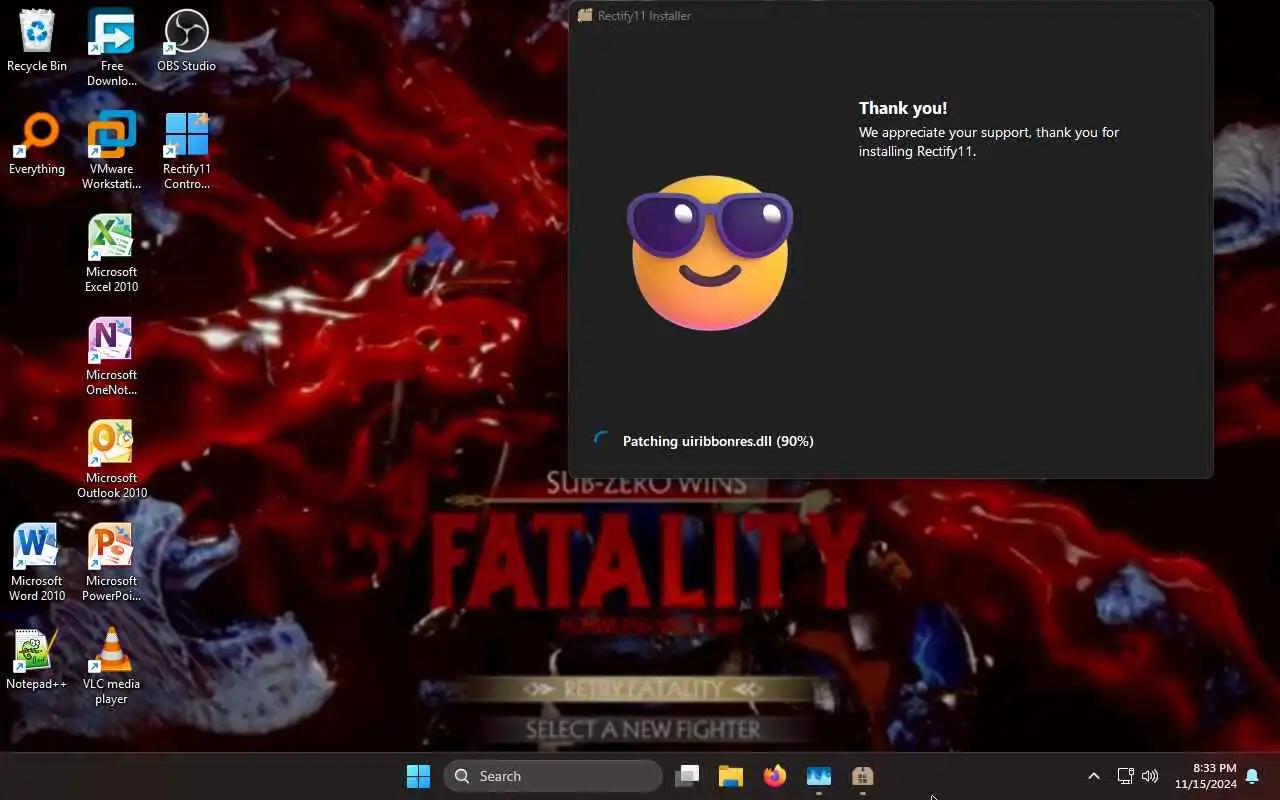Click the sunglasses emoji image in installer
This screenshot has height=800, width=1280.
pos(710,252)
